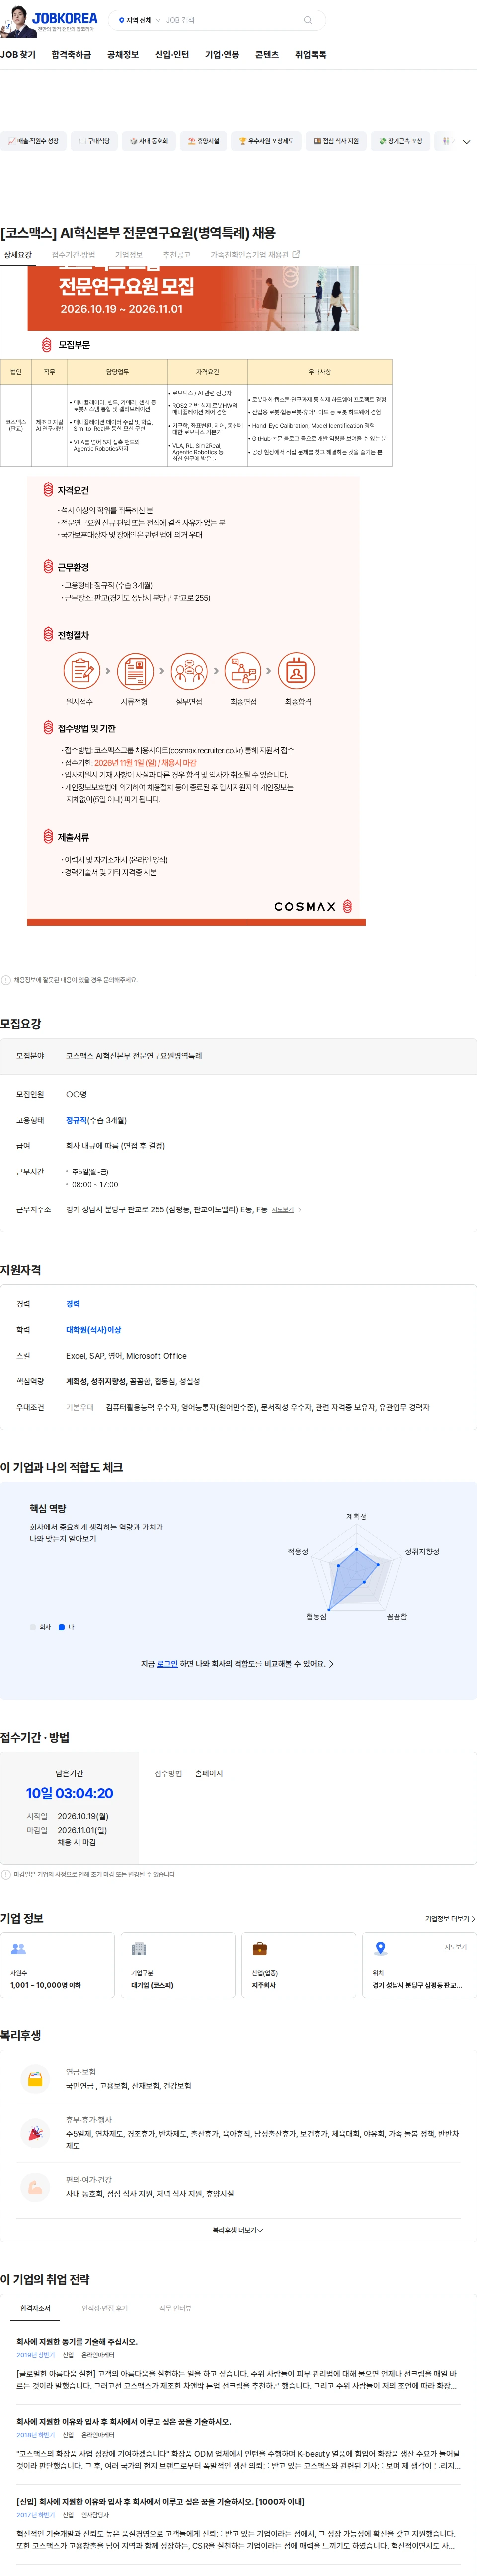Expand the benefit tags chevron
The height and width of the screenshot is (2576, 477).
(x=466, y=142)
